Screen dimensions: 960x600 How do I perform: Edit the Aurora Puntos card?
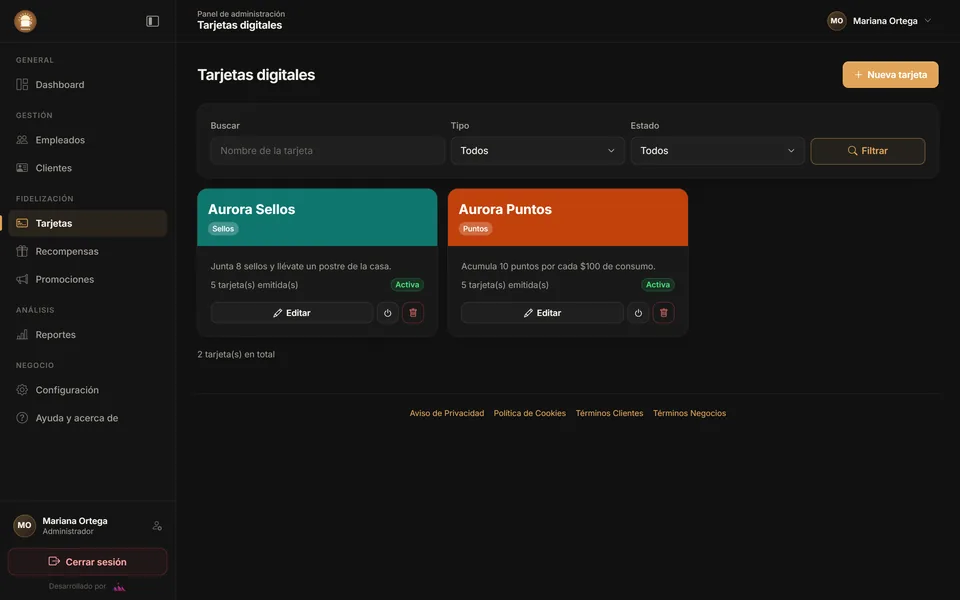coord(542,313)
